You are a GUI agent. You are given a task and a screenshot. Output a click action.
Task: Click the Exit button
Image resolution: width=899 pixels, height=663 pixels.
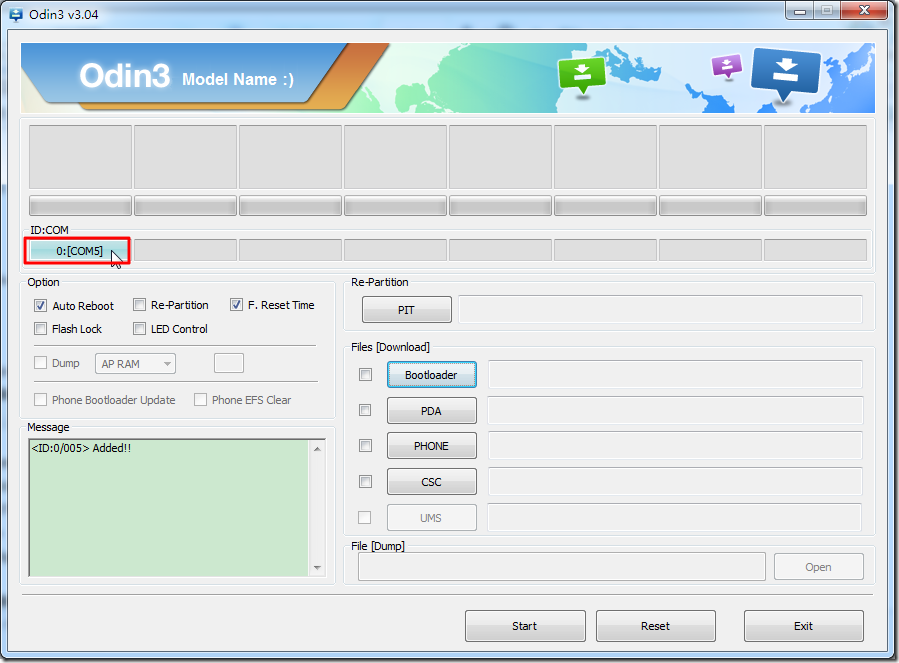click(804, 626)
